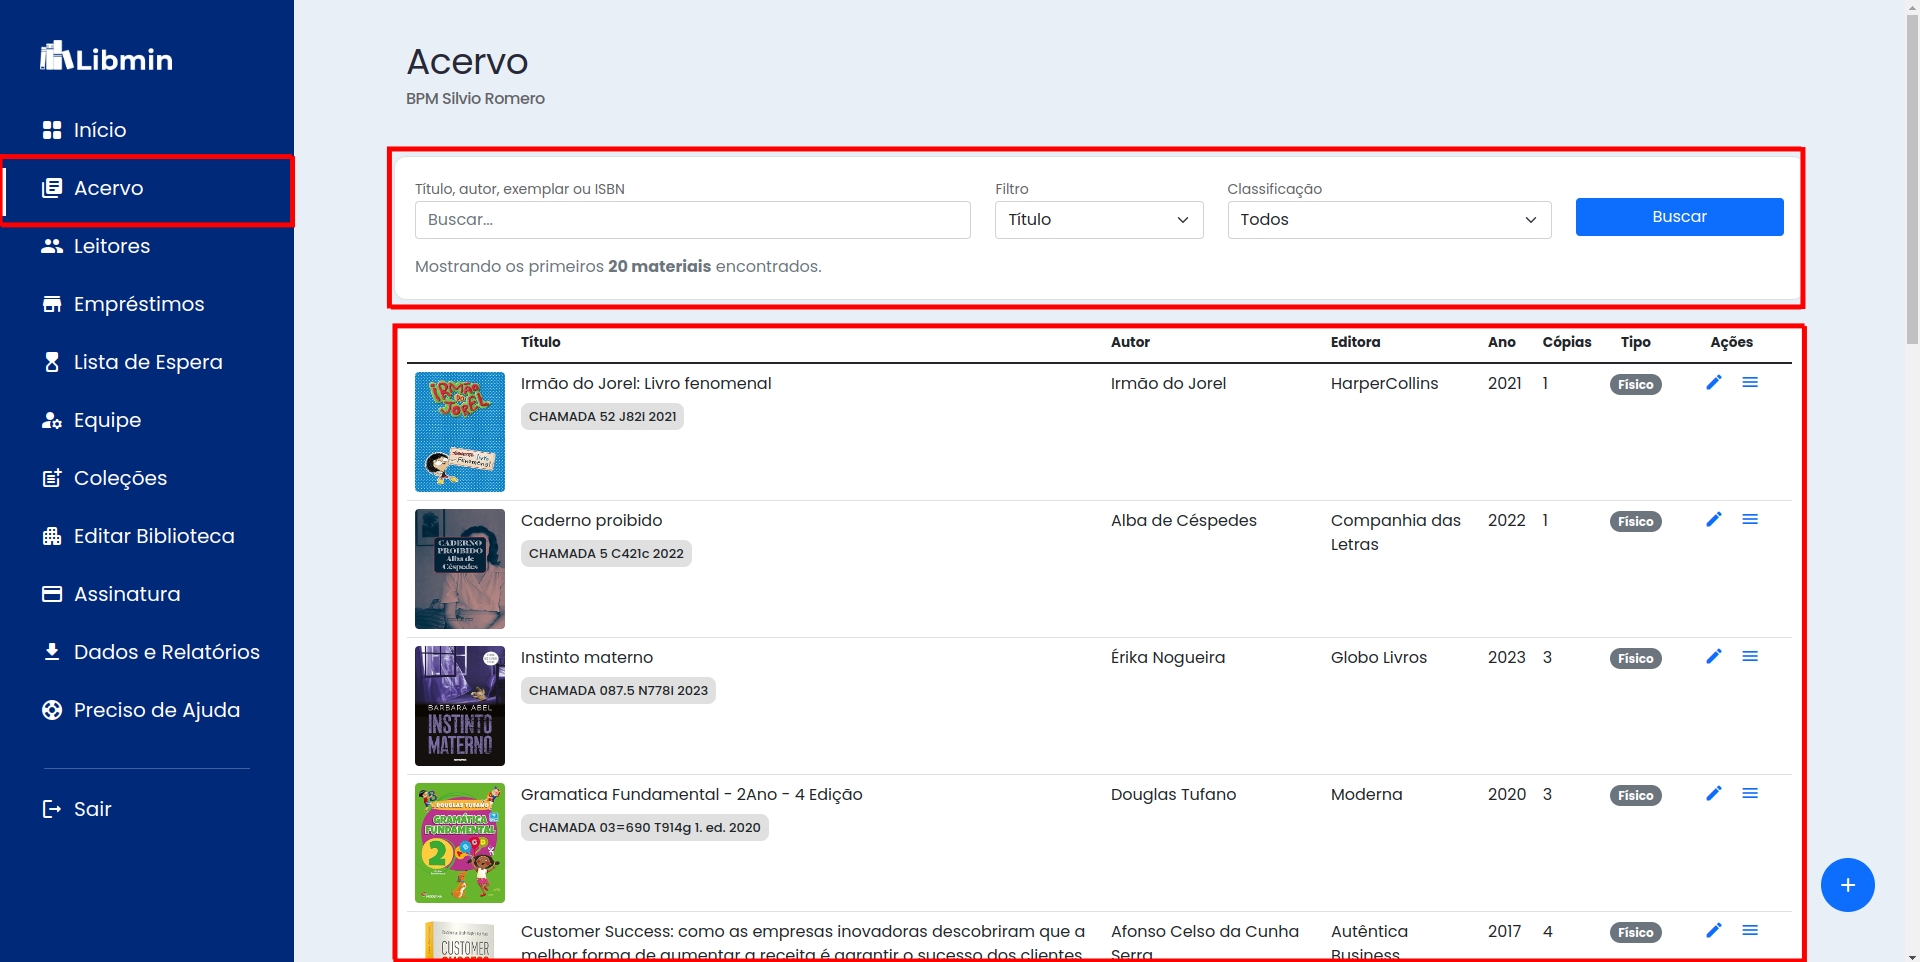Screen dimensions: 1920x962
Task: Navigate to Lista de Espera
Action: tap(147, 362)
